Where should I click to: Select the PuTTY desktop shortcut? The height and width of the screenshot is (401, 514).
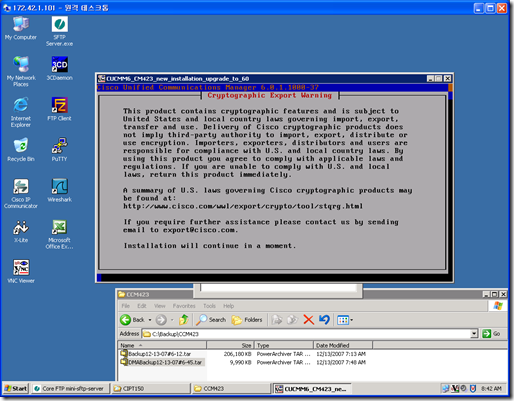pyautogui.click(x=59, y=149)
